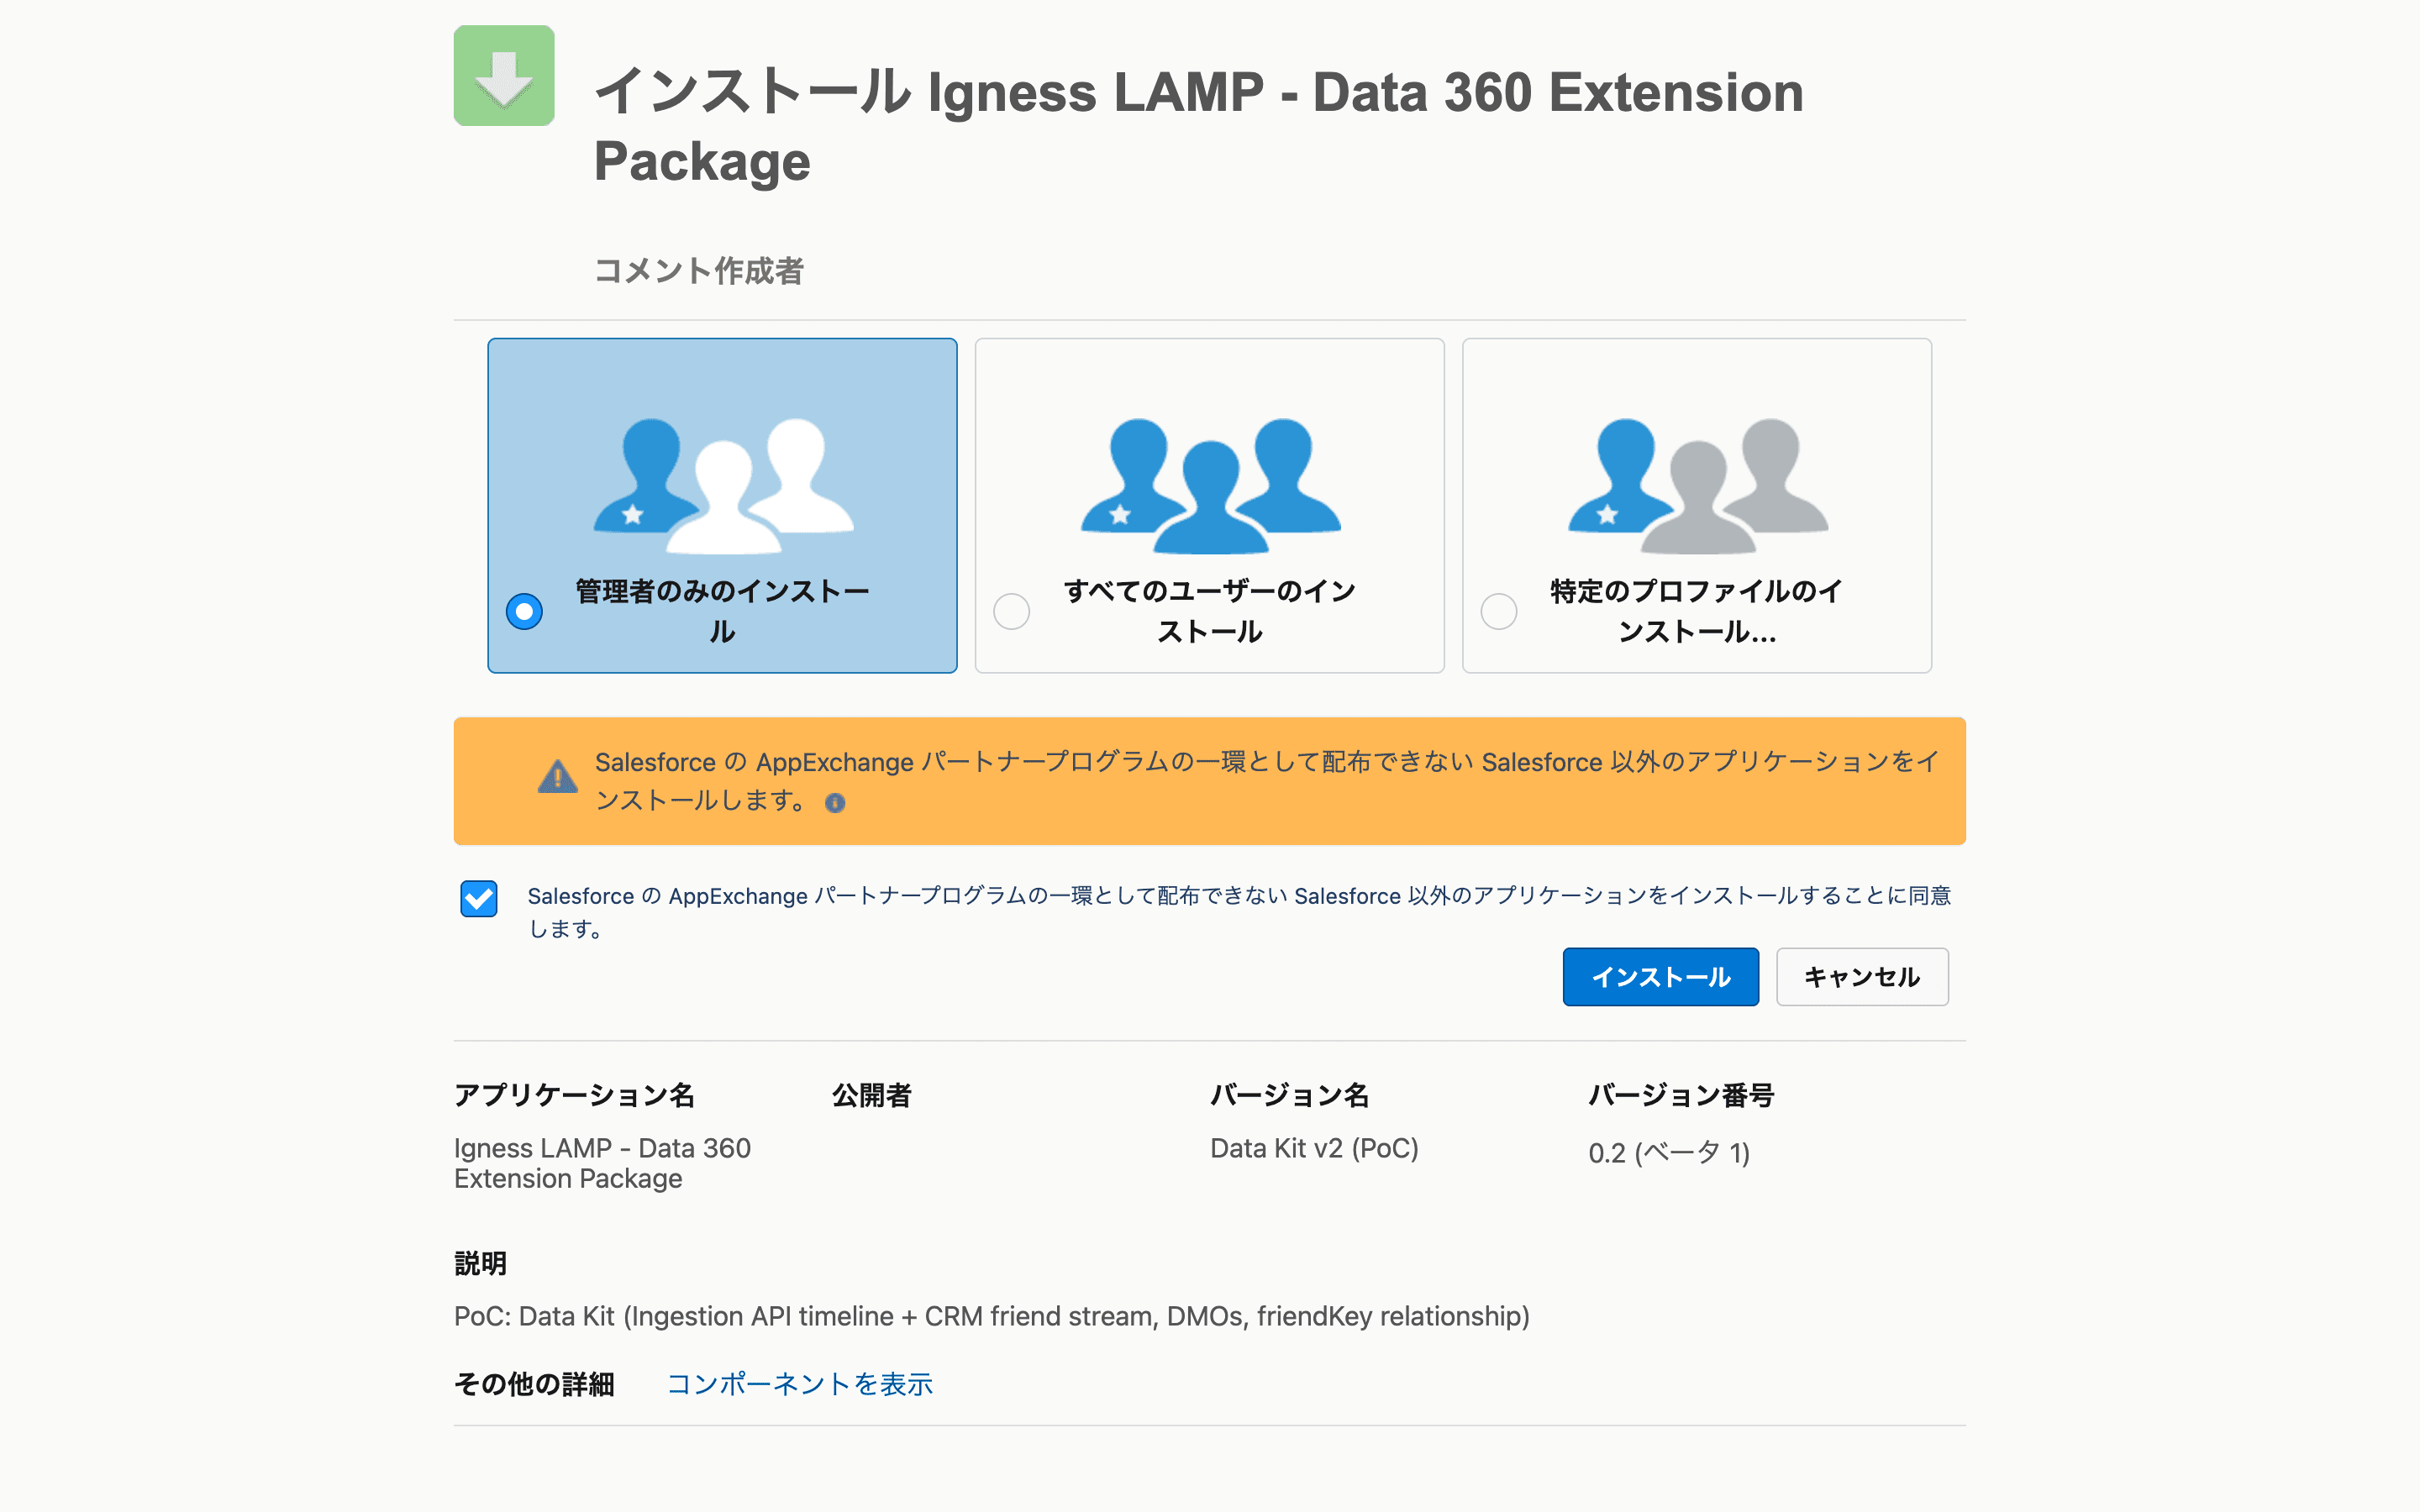The width and height of the screenshot is (2420, 1512).
Task: Select the 管理者のみのインストール radio button
Action: pos(524,611)
